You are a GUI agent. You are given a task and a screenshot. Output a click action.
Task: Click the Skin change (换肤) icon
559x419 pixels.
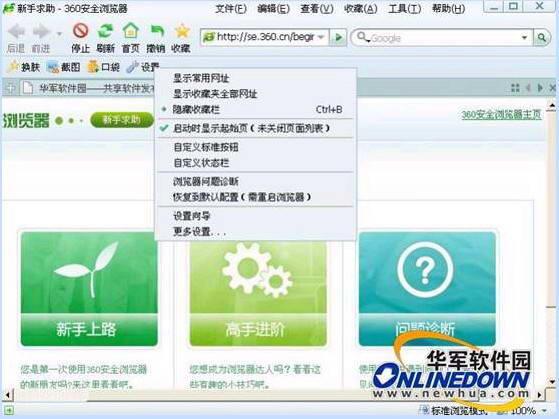pos(13,67)
